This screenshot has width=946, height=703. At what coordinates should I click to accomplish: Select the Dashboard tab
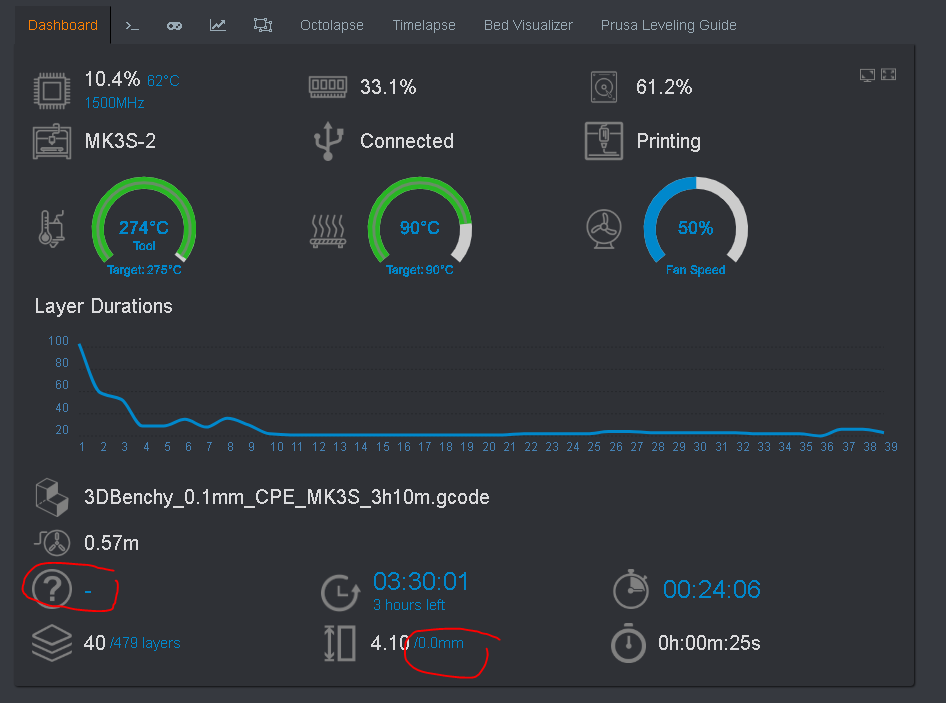click(x=62, y=24)
